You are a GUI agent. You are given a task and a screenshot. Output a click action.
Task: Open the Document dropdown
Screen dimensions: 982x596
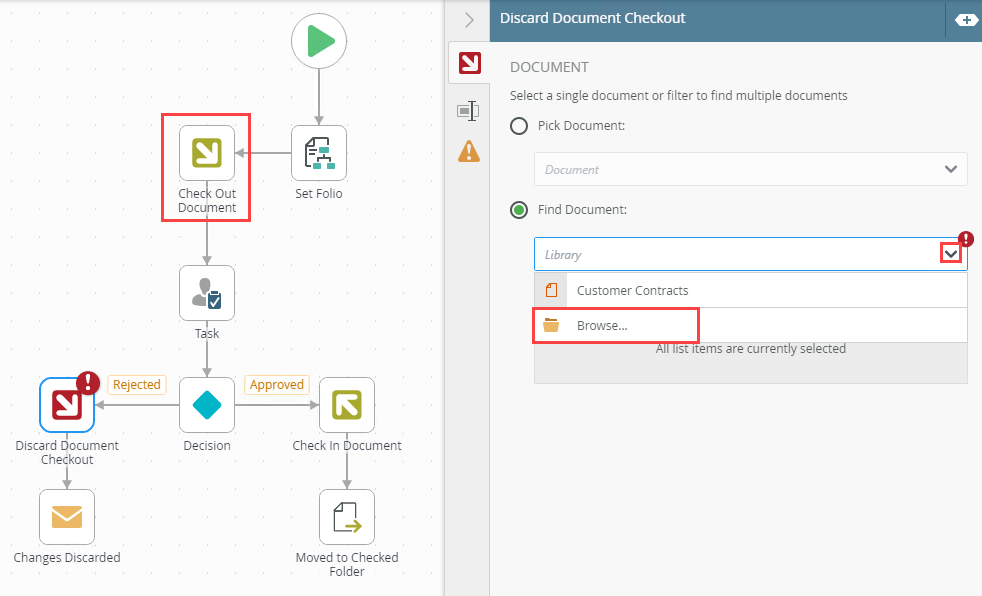(750, 169)
